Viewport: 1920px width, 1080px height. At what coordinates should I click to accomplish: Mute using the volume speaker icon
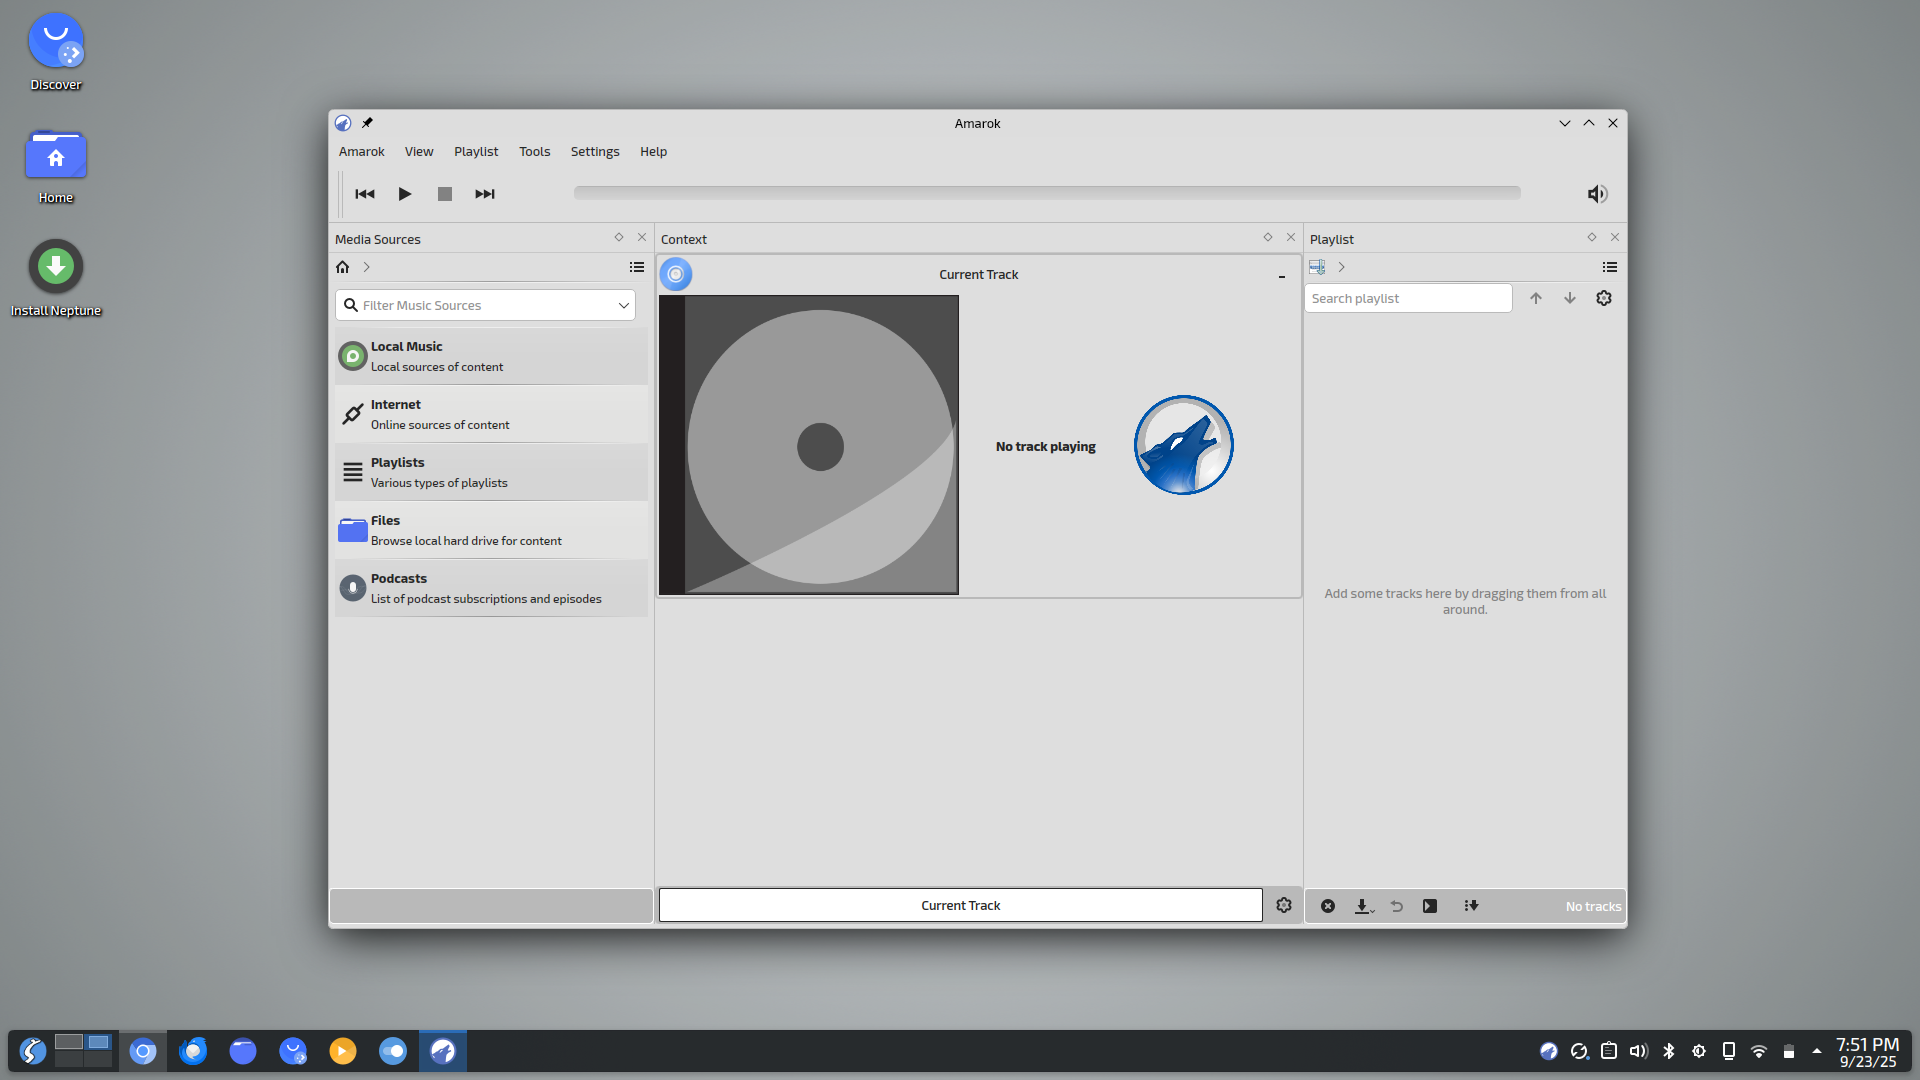click(x=1597, y=194)
